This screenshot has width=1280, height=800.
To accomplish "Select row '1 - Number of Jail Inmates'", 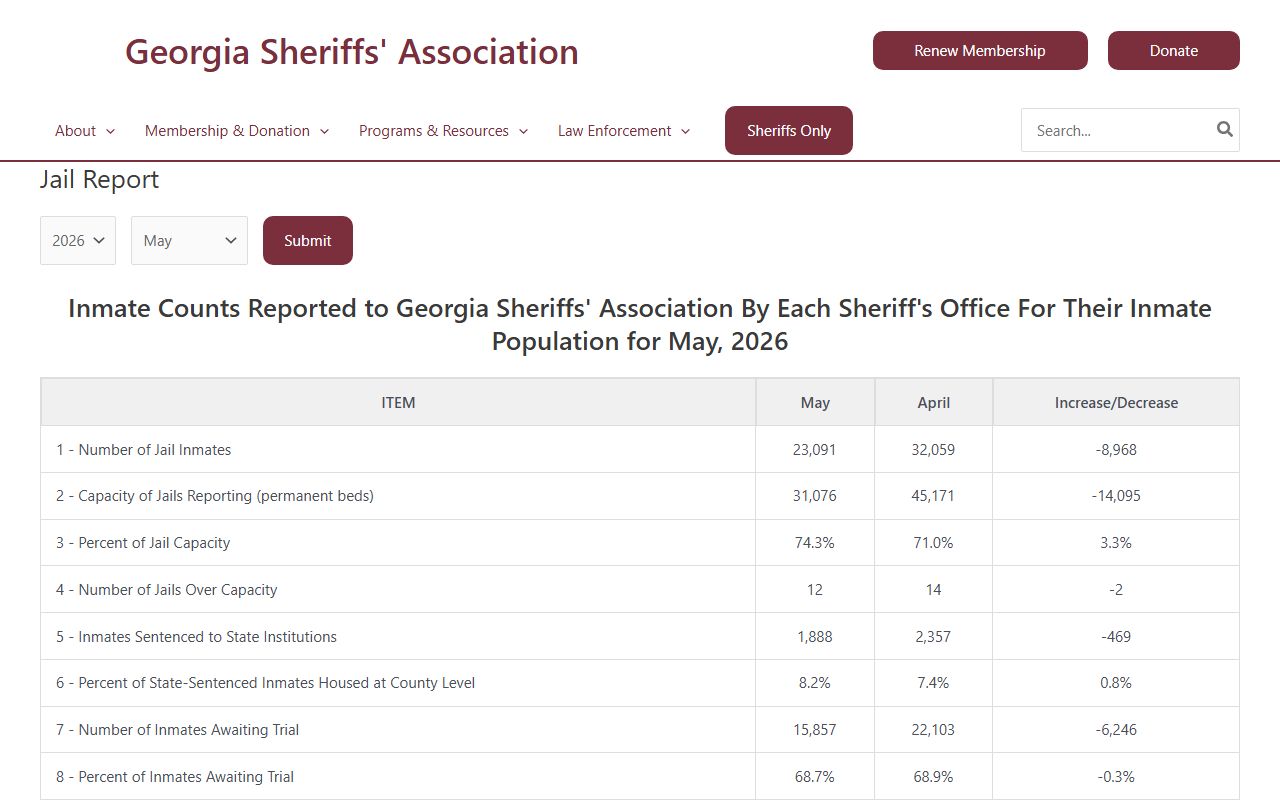I will (640, 449).
